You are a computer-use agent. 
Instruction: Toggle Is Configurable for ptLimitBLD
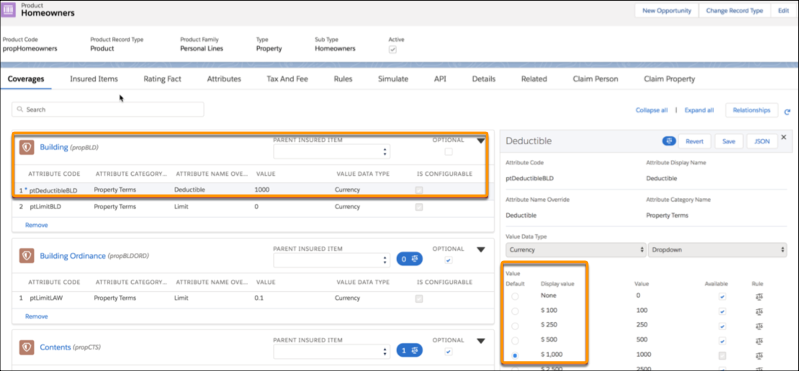[x=419, y=207]
